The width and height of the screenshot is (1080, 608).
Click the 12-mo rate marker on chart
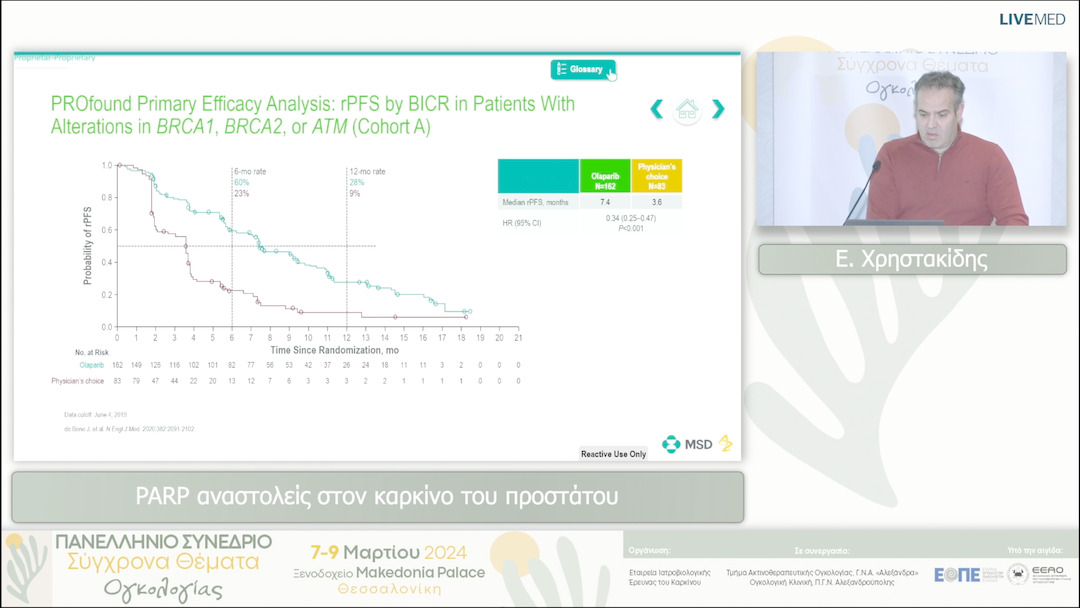coord(366,172)
